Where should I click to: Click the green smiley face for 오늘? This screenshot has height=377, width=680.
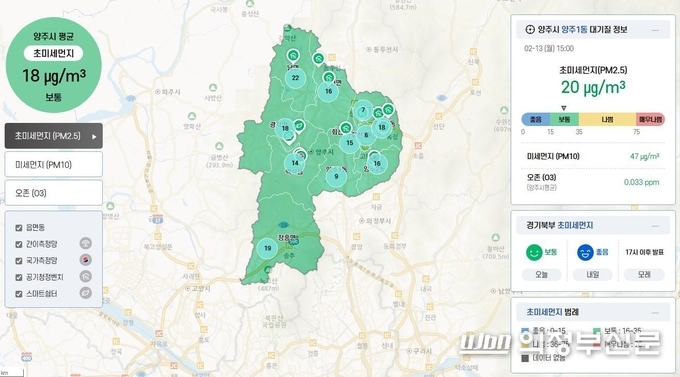pos(534,252)
